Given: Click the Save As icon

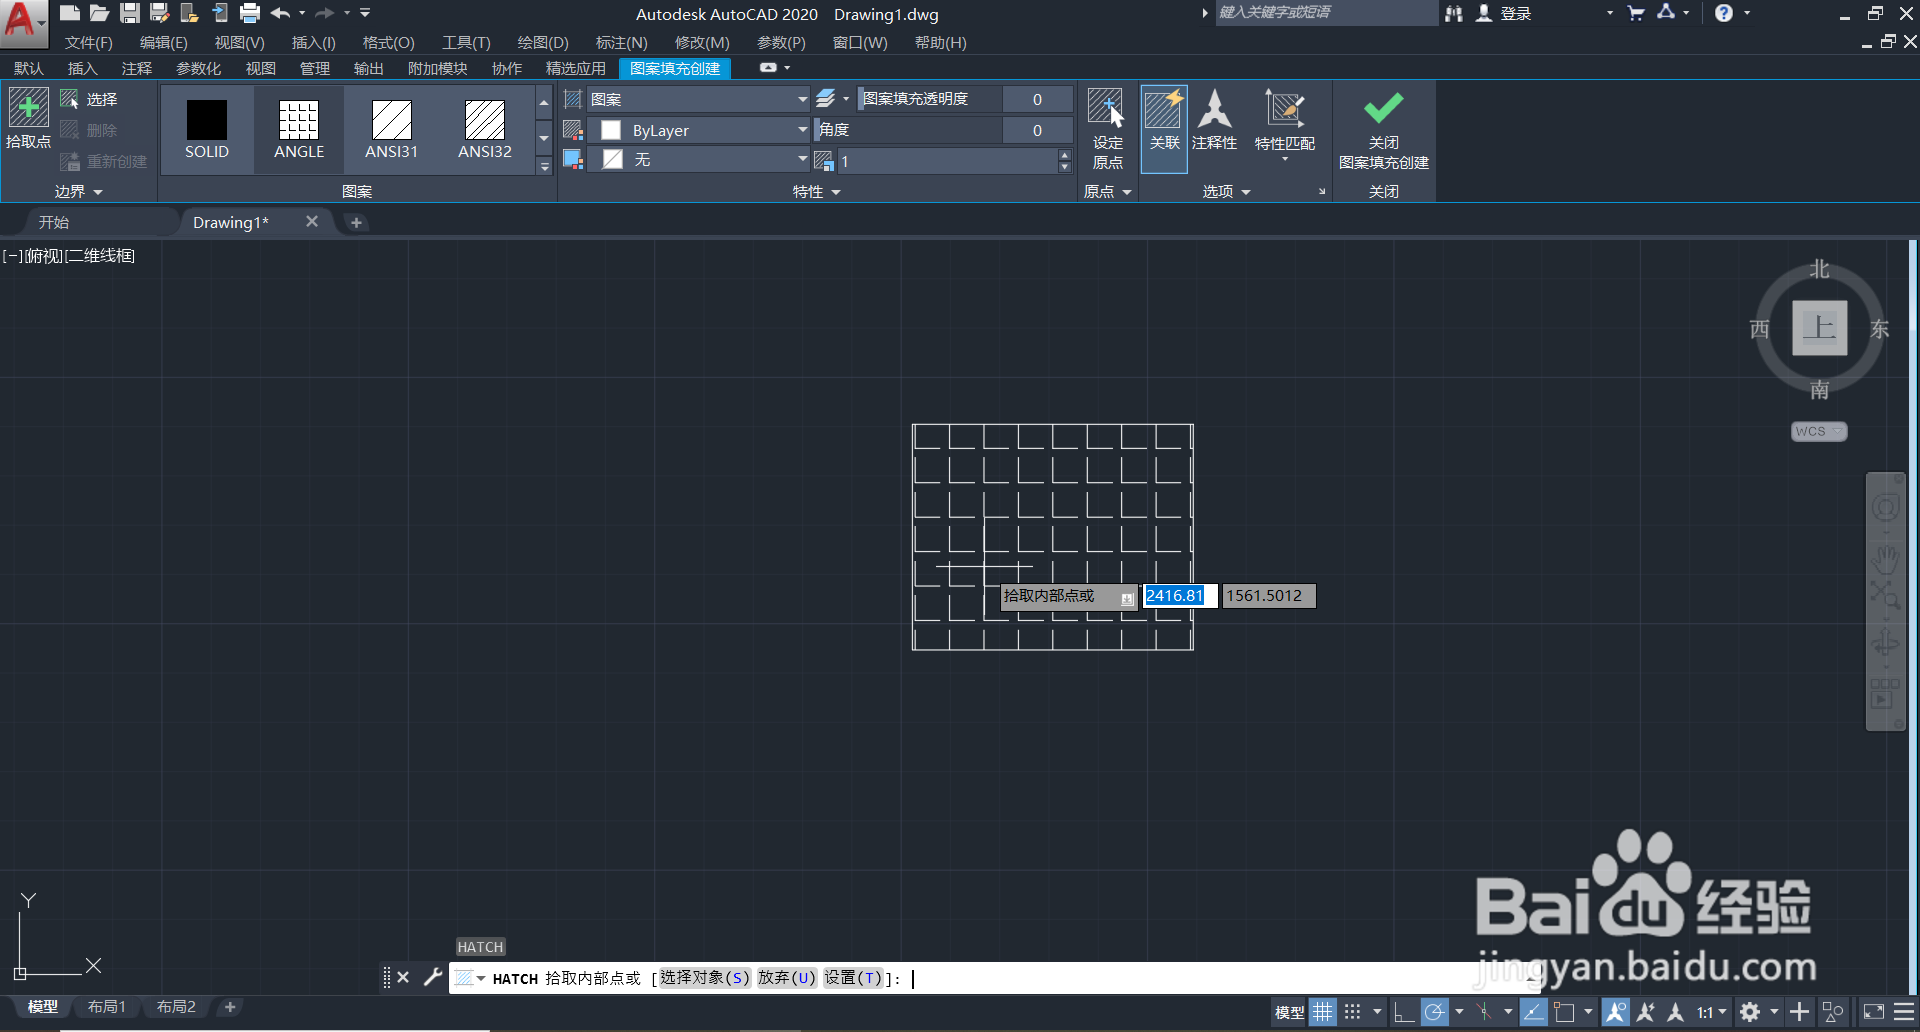Looking at the screenshot, I should 160,13.
